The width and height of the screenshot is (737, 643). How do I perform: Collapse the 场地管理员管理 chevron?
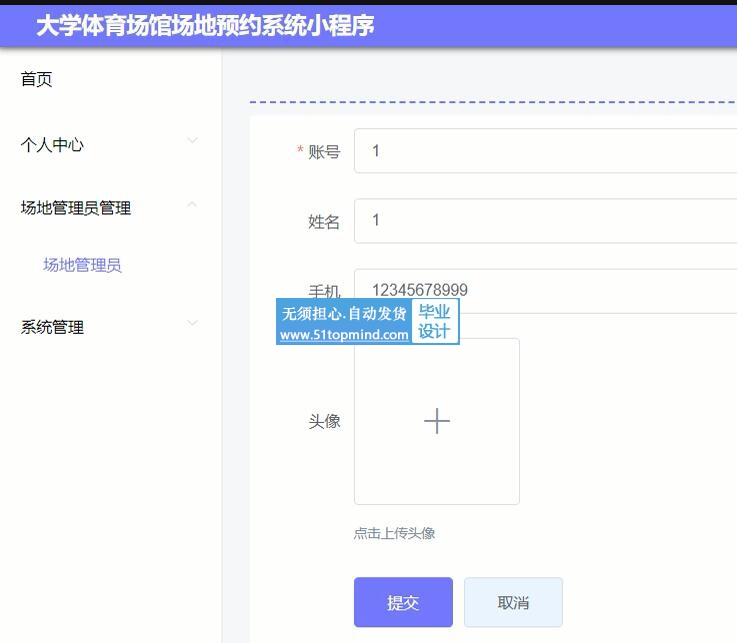pyautogui.click(x=192, y=204)
